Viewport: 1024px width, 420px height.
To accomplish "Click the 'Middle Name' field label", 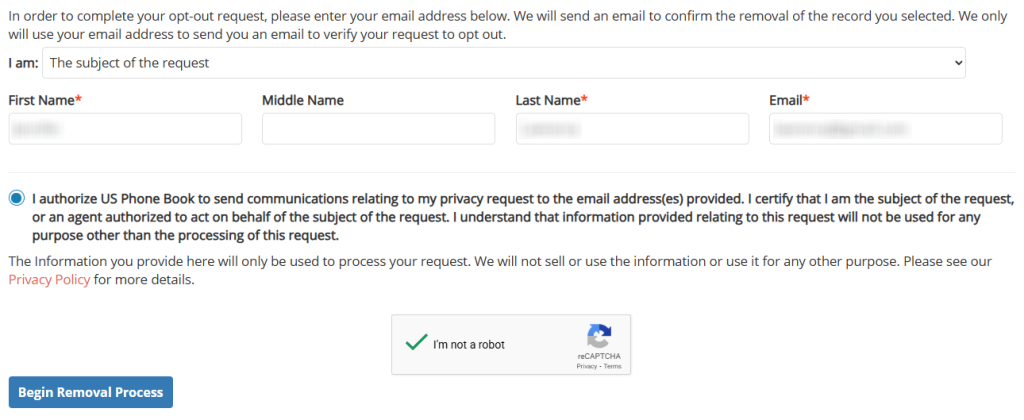I will tap(302, 100).
